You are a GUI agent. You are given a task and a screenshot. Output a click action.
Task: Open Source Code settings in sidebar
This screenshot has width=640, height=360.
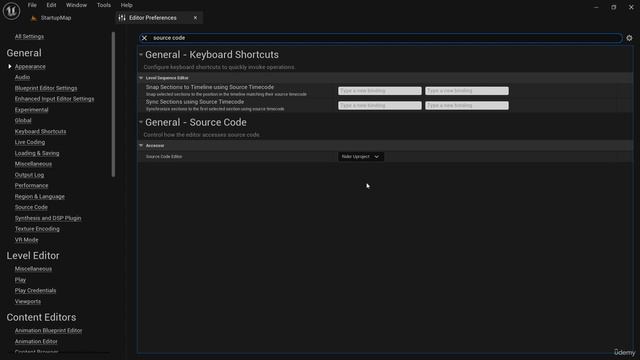click(x=31, y=207)
